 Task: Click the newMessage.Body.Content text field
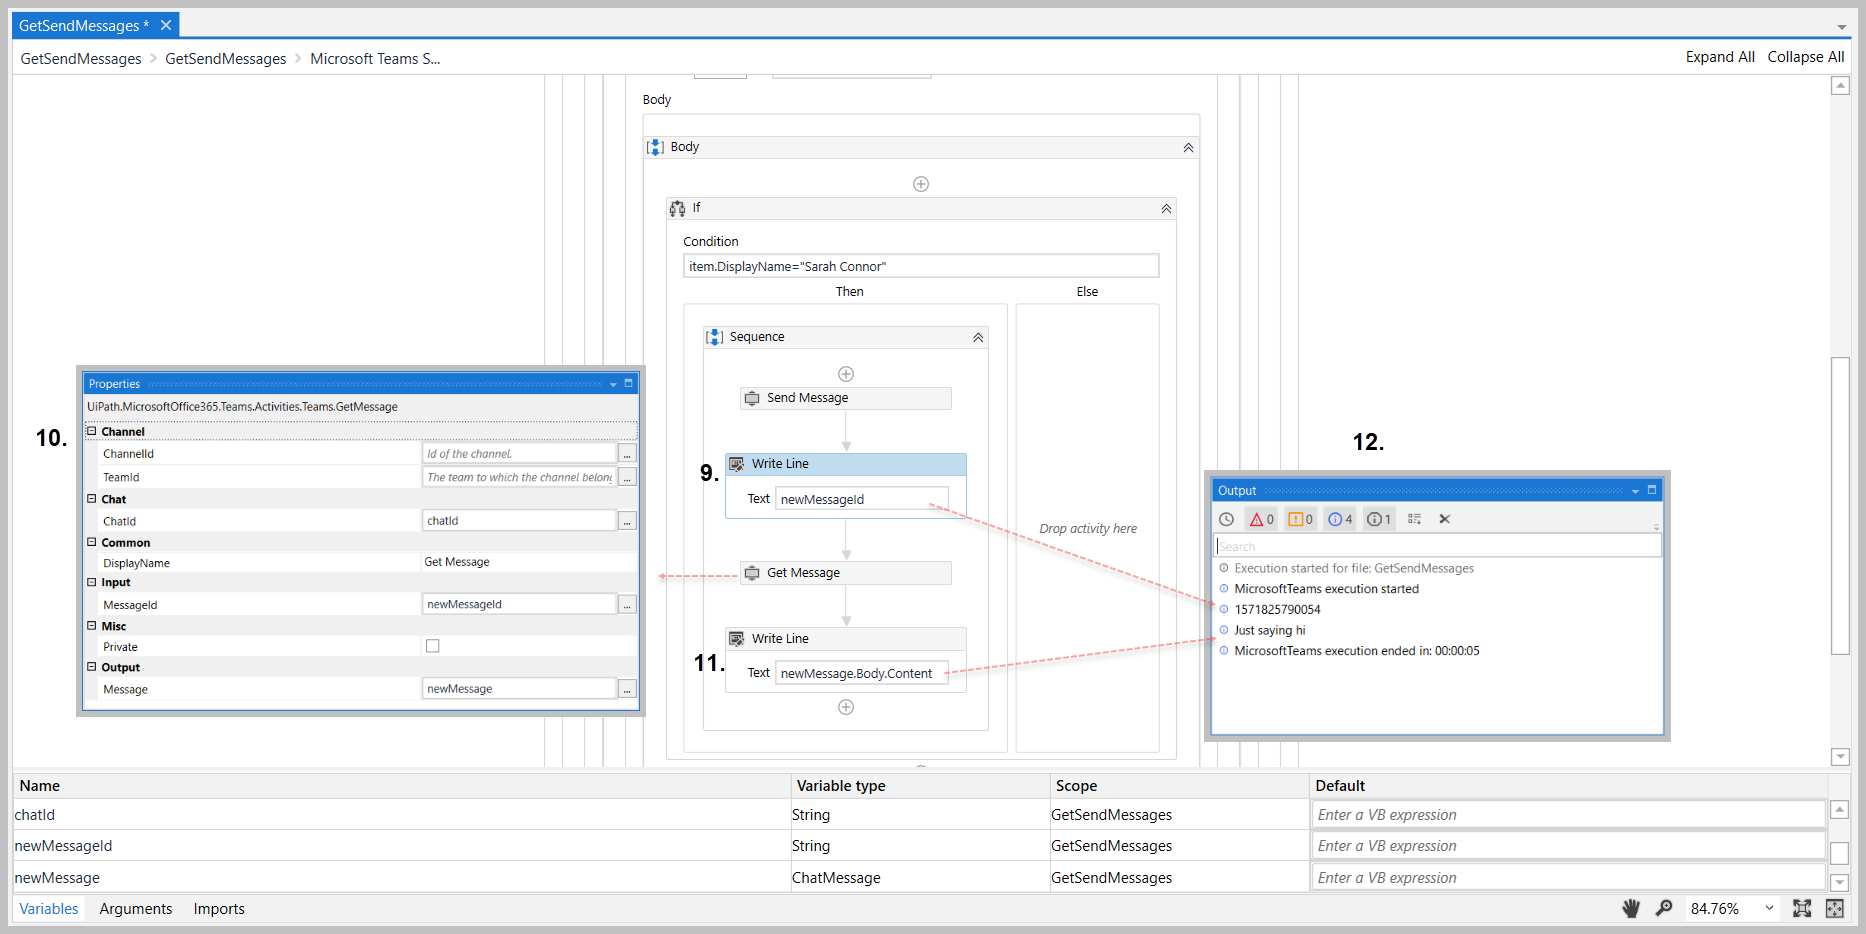(x=861, y=673)
